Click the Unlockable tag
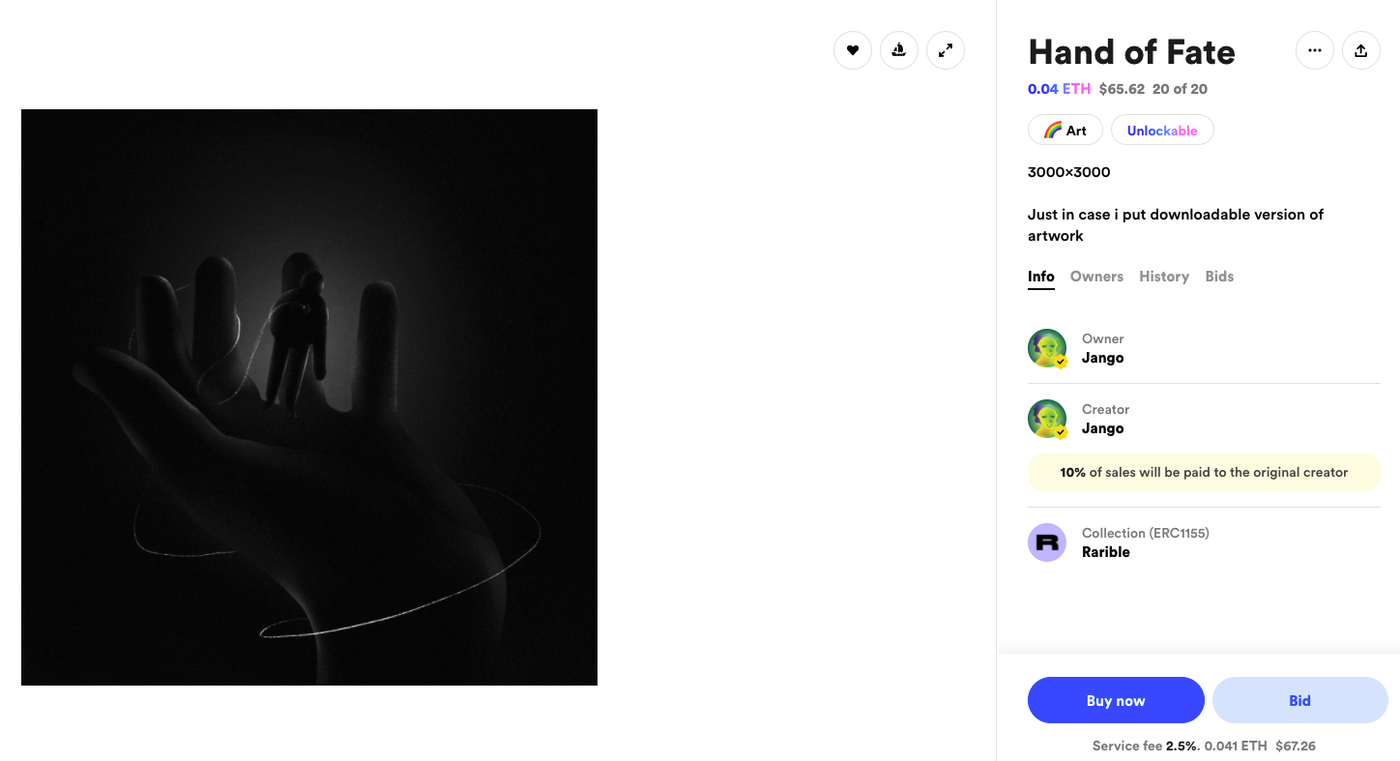 (x=1162, y=130)
